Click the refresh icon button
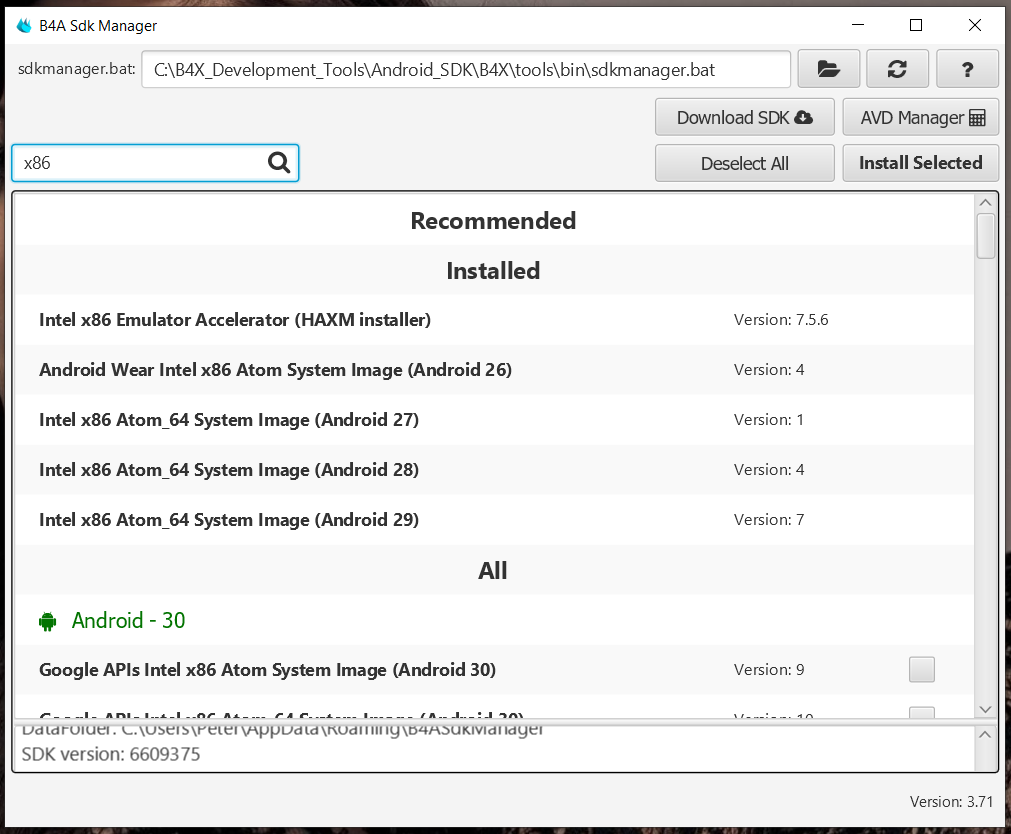1011x834 pixels. click(x=897, y=69)
